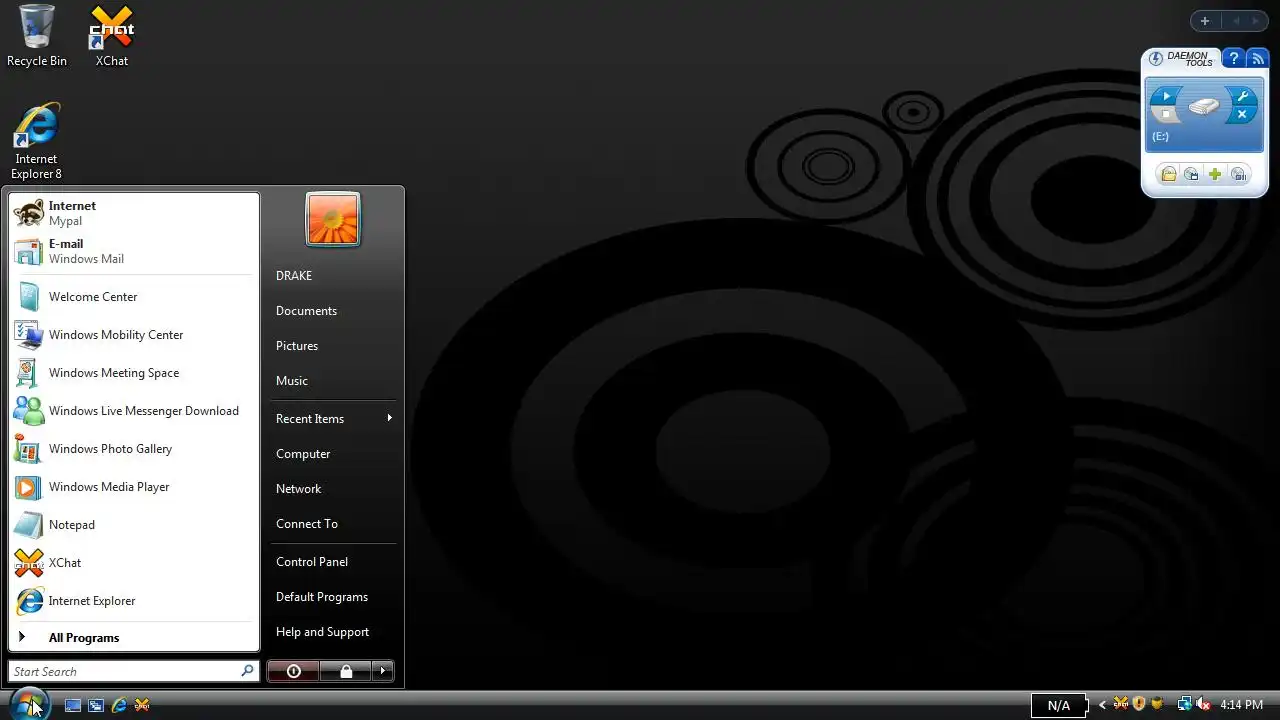The width and height of the screenshot is (1280, 720).
Task: Open the DAEMON Tools help tab
Action: (x=1234, y=59)
